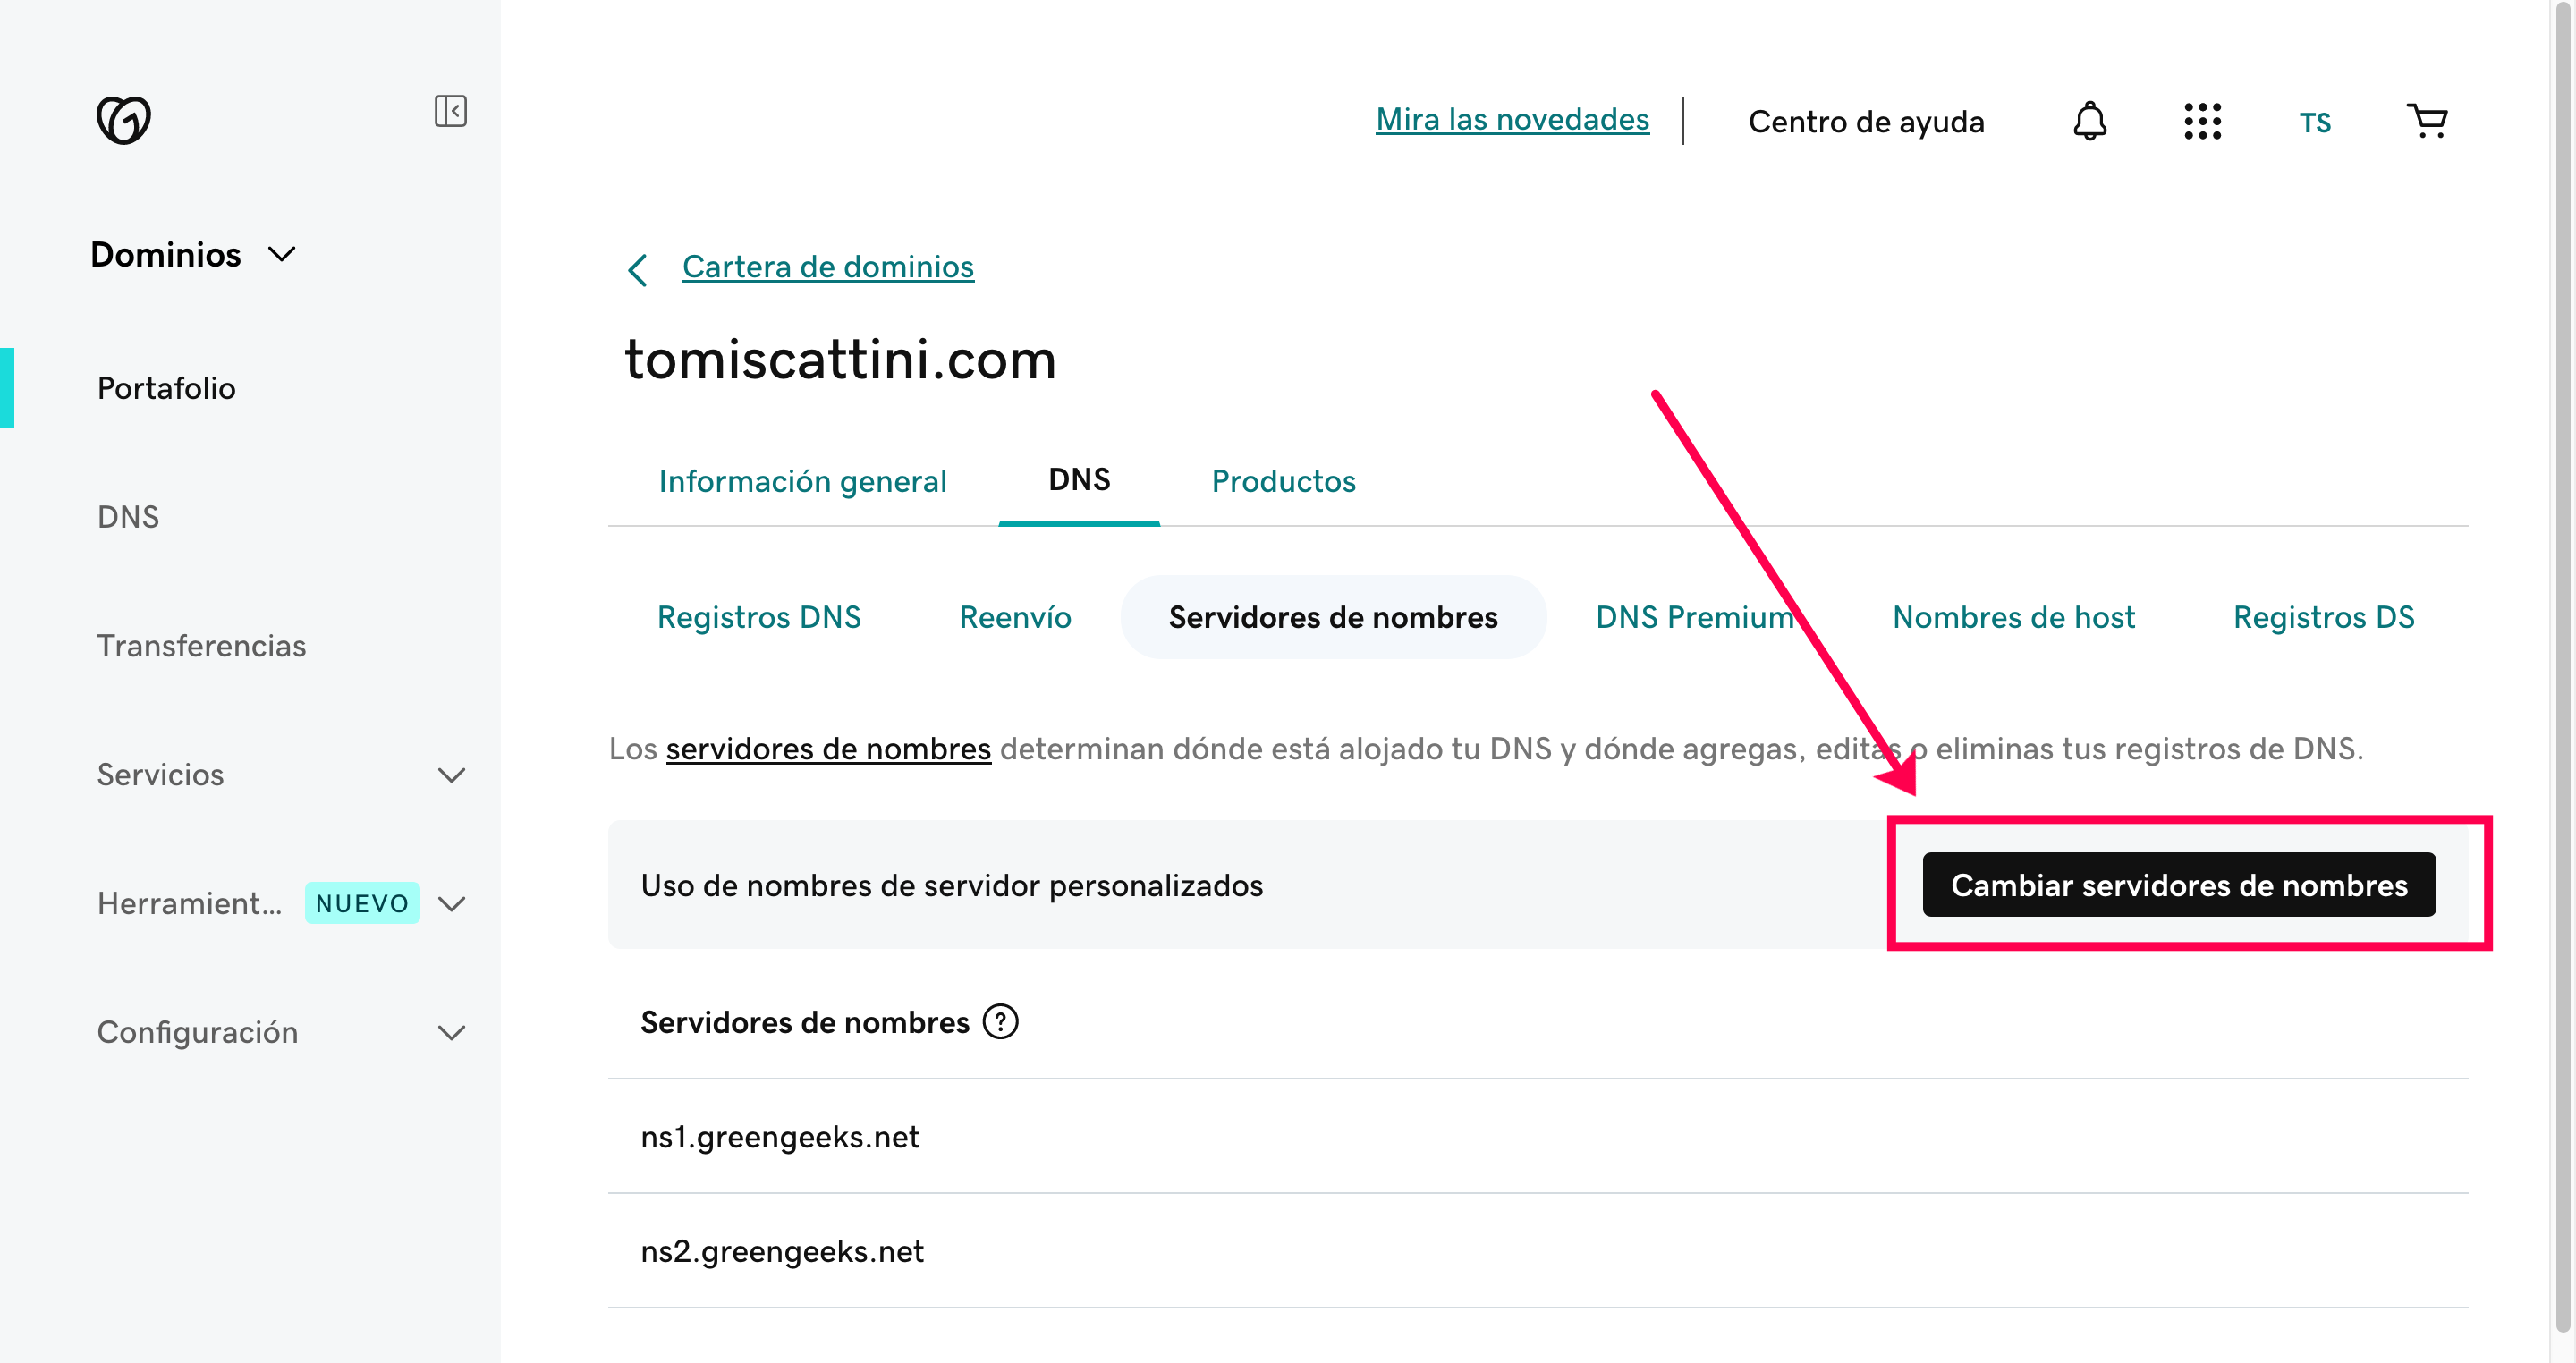The height and width of the screenshot is (1363, 2576).
Task: Expand the Configuración sidebar section
Action: [x=452, y=1032]
